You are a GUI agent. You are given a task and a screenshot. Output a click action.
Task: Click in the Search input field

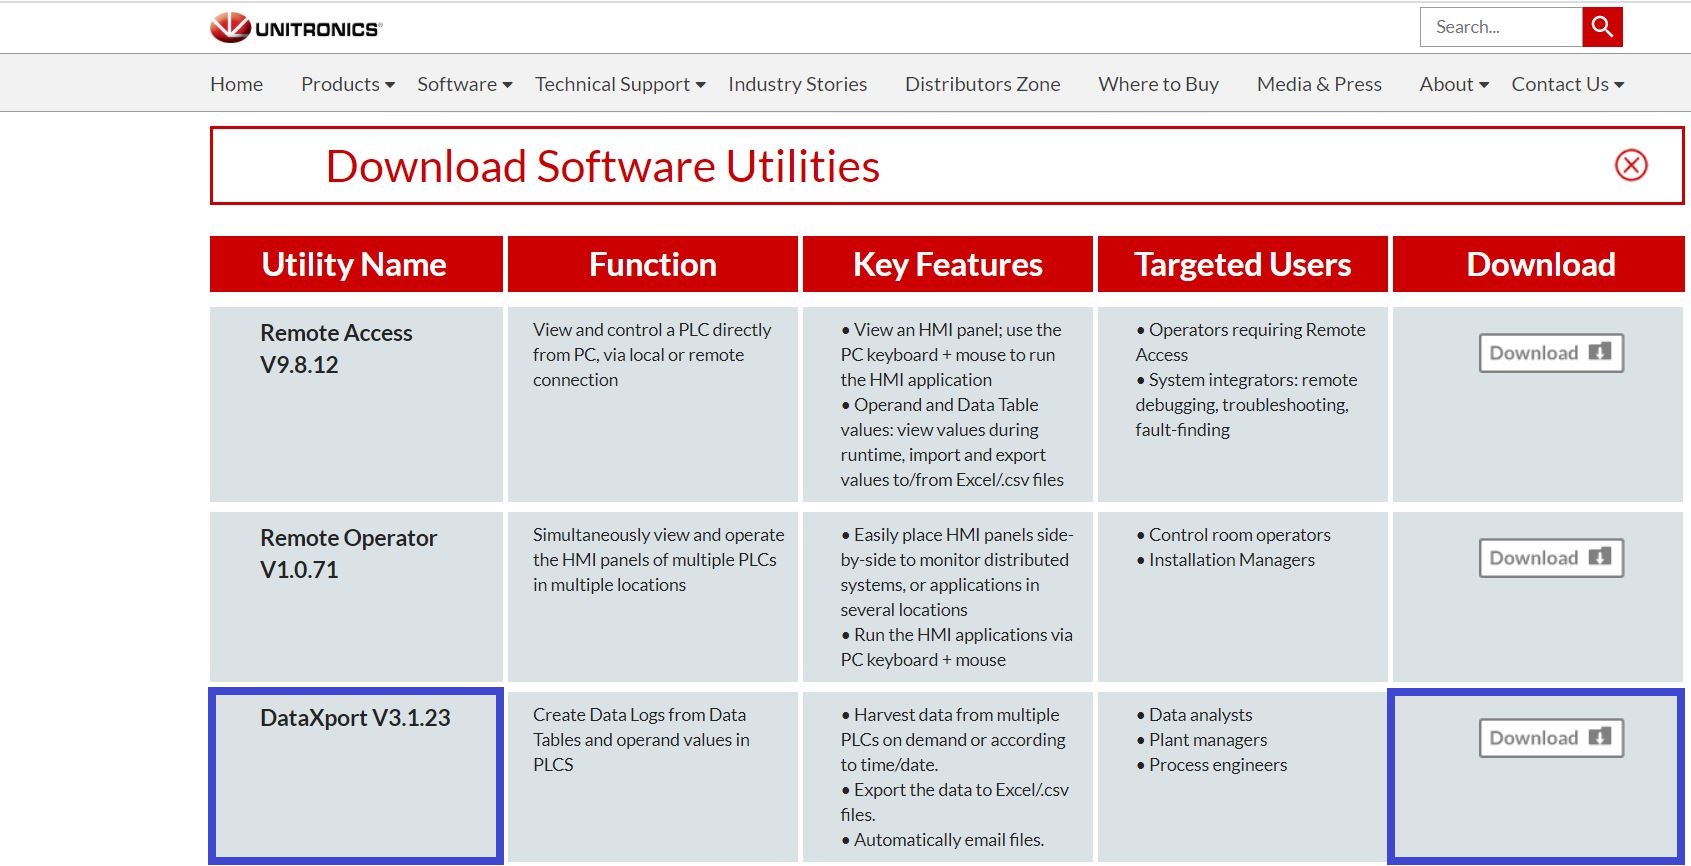coord(1501,27)
